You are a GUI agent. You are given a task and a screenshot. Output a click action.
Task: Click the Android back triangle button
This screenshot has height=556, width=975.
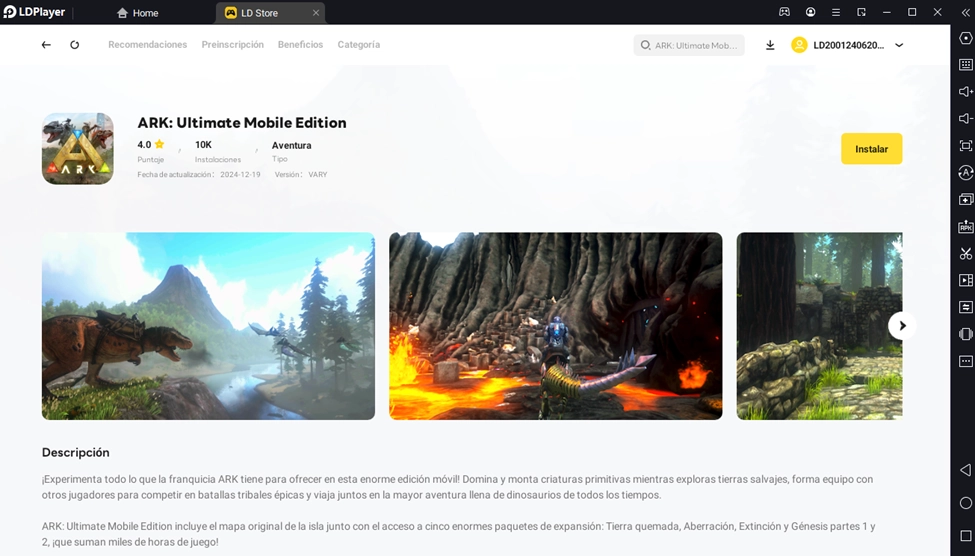[x=966, y=470]
